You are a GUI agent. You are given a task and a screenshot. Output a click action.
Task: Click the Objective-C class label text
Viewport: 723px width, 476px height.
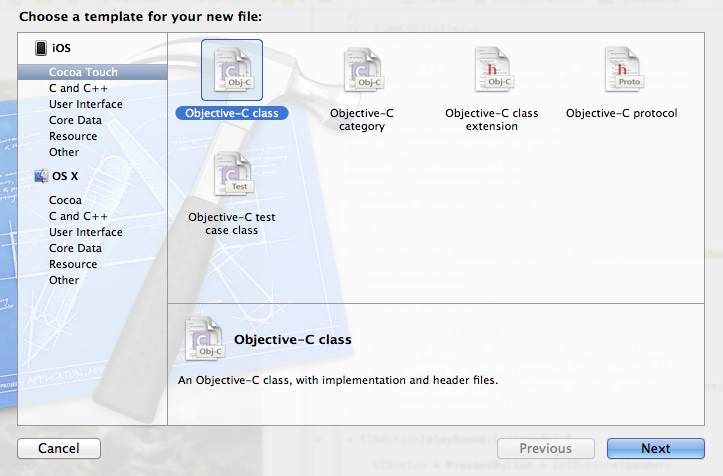(x=231, y=113)
